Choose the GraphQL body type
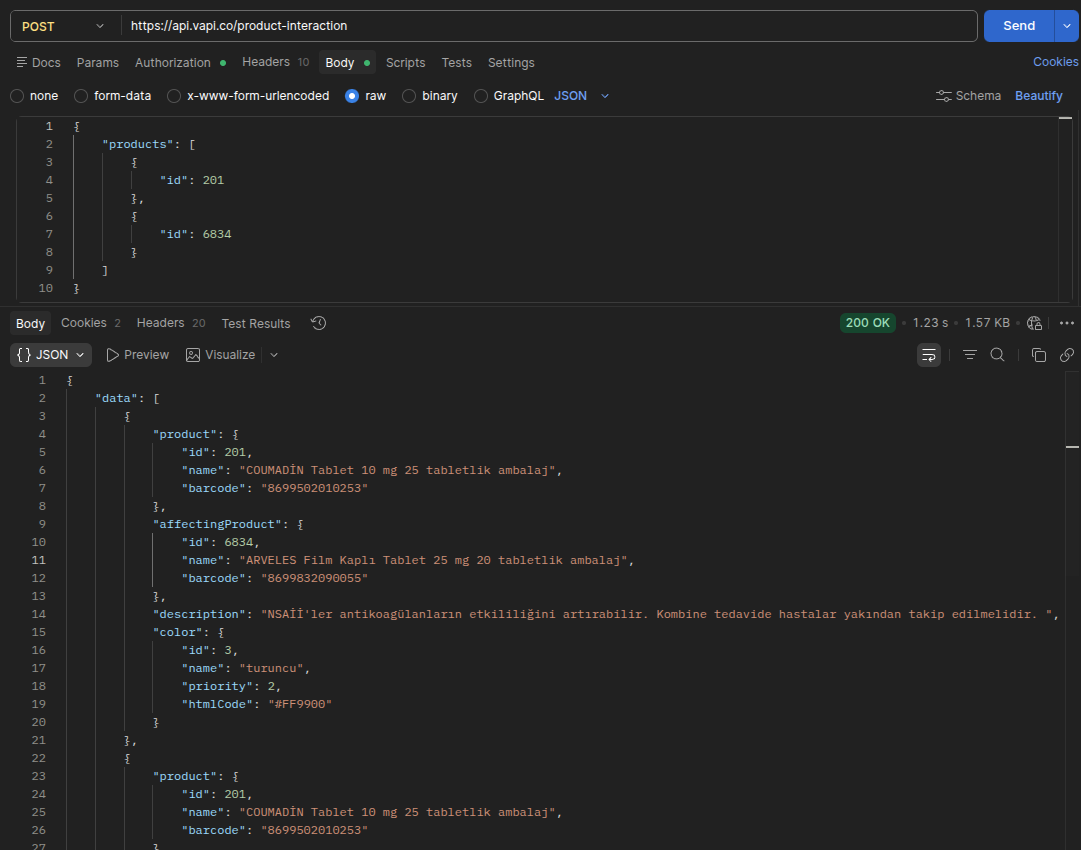 509,96
